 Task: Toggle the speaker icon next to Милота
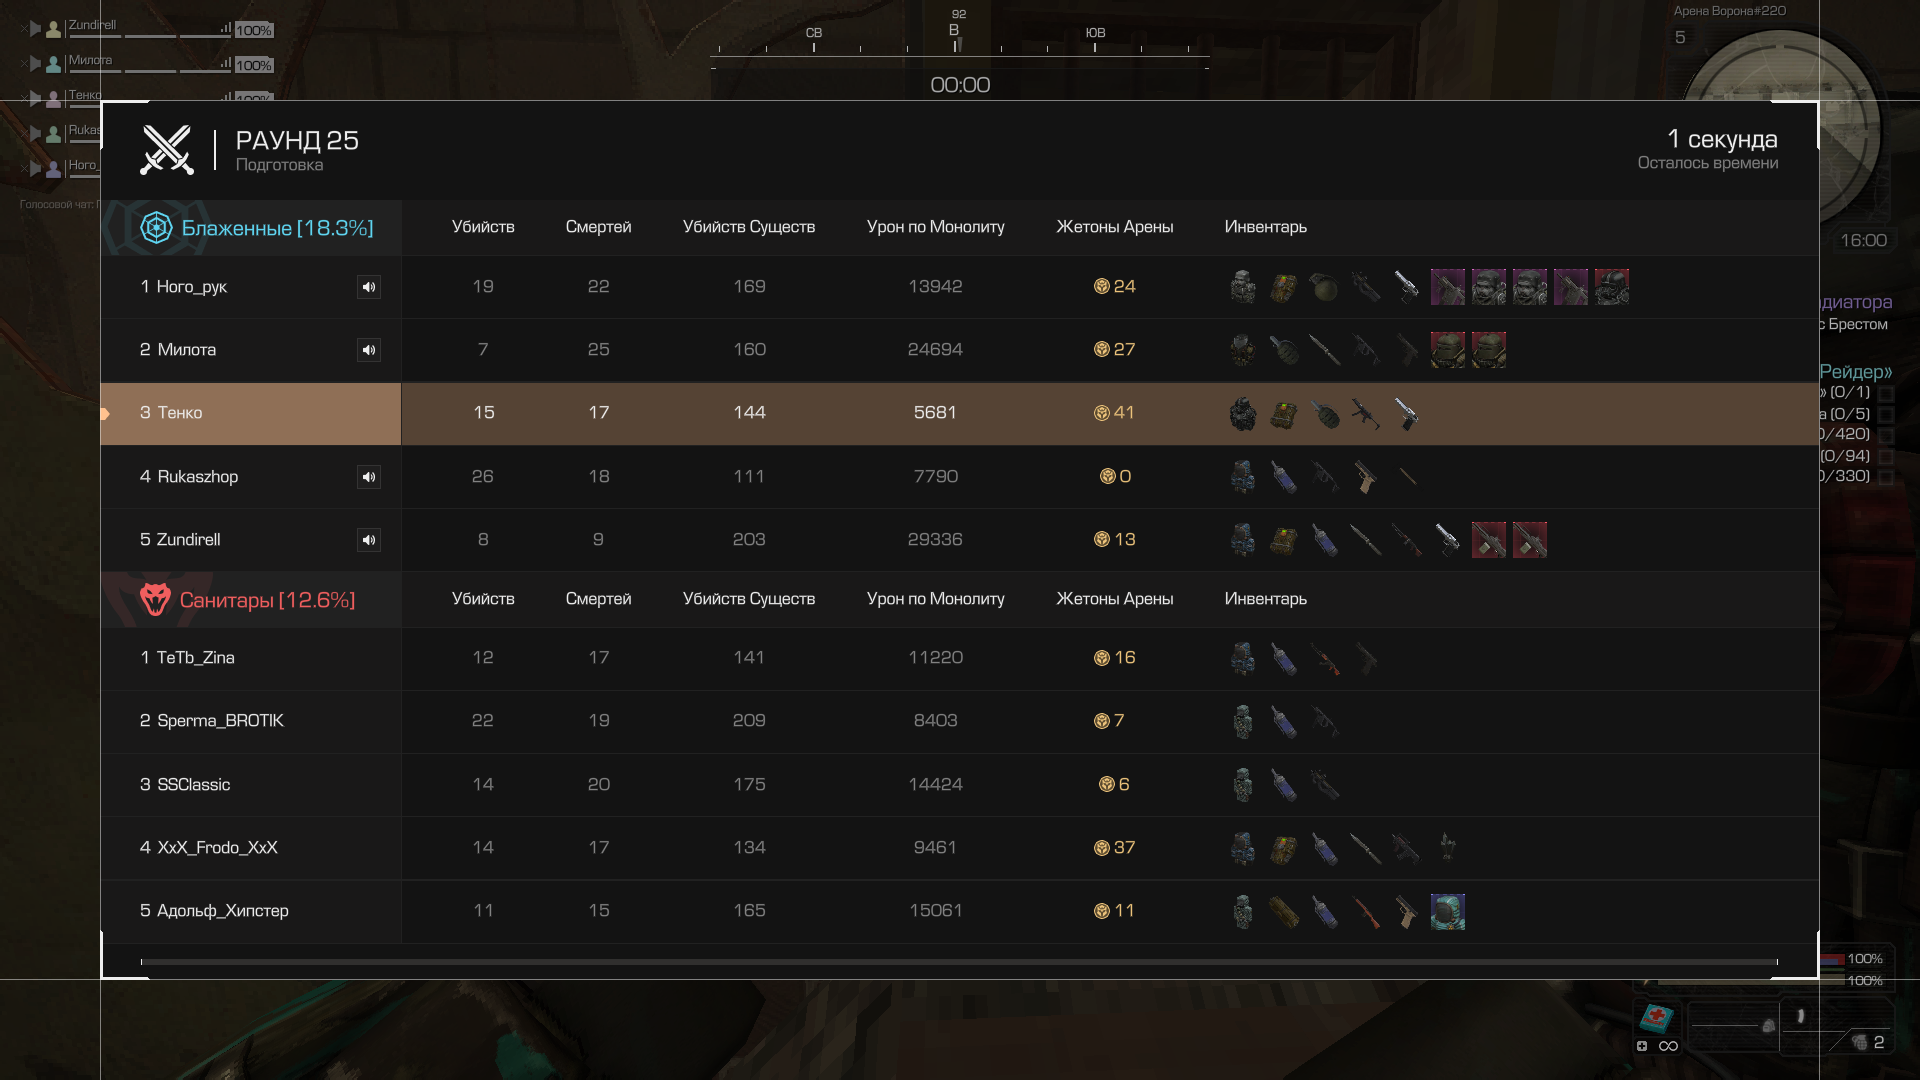[x=369, y=350]
